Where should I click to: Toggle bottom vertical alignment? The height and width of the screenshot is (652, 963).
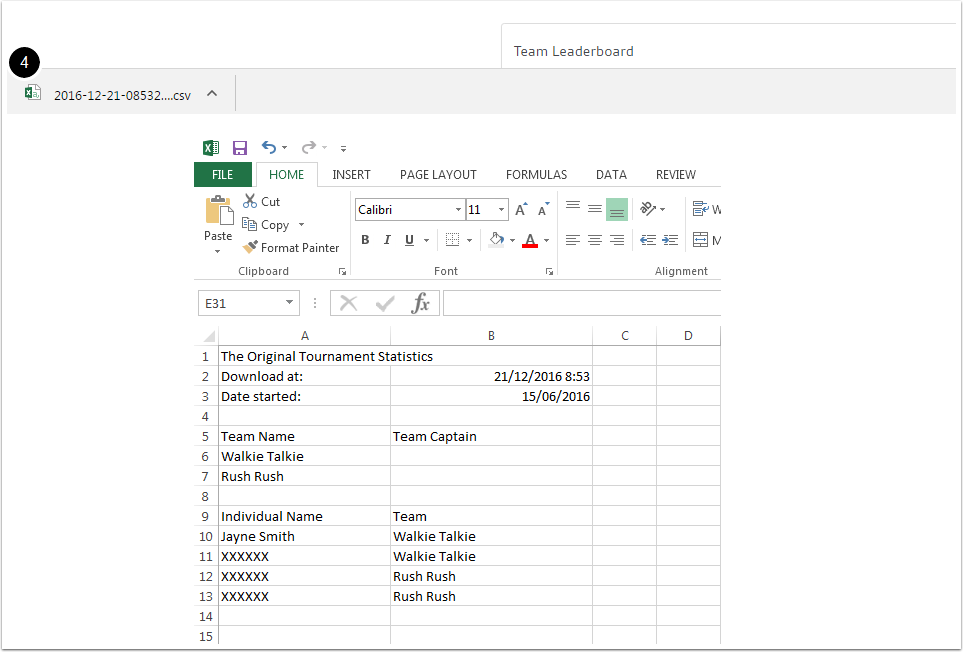(x=617, y=209)
